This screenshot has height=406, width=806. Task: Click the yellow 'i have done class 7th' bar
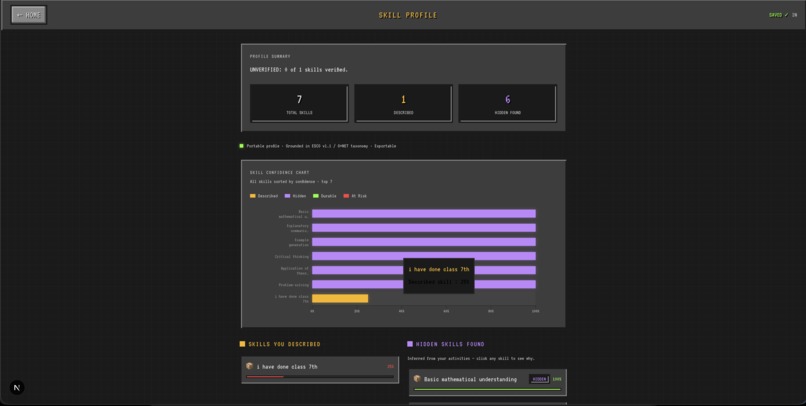click(x=340, y=299)
